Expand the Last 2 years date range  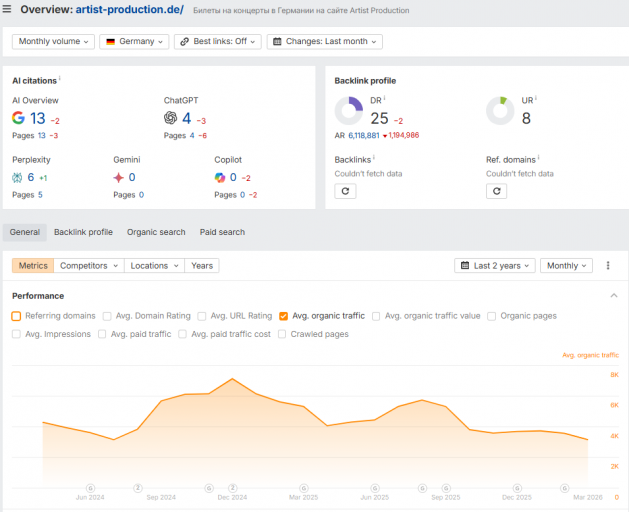tap(495, 266)
